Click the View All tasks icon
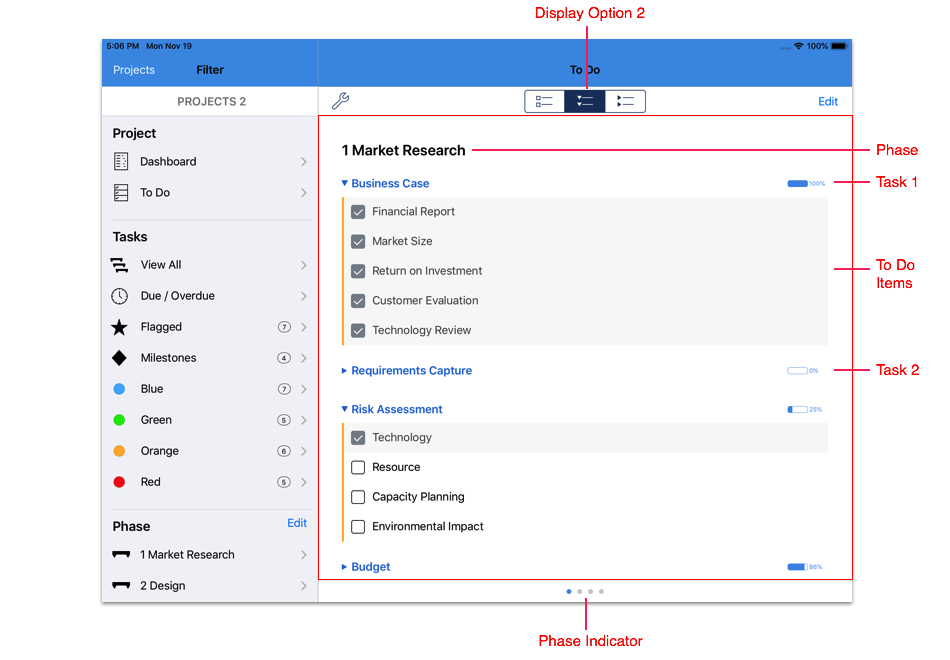The image size is (950, 660). pos(119,265)
